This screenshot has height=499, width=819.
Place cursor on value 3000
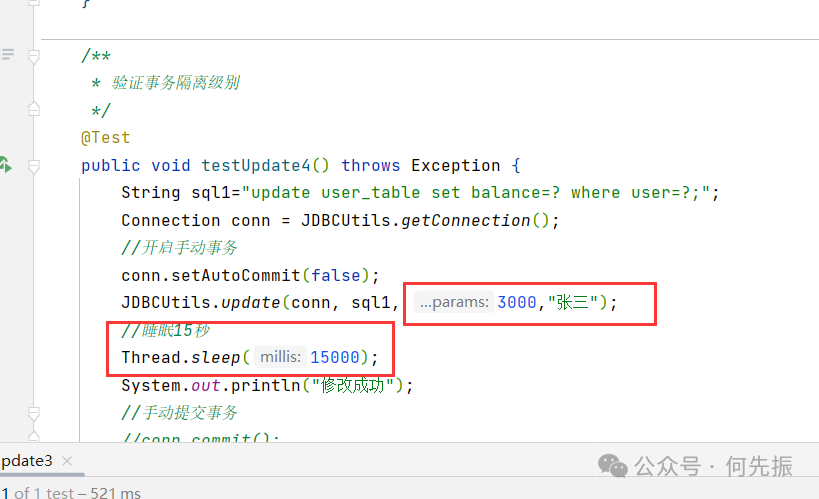(517, 302)
